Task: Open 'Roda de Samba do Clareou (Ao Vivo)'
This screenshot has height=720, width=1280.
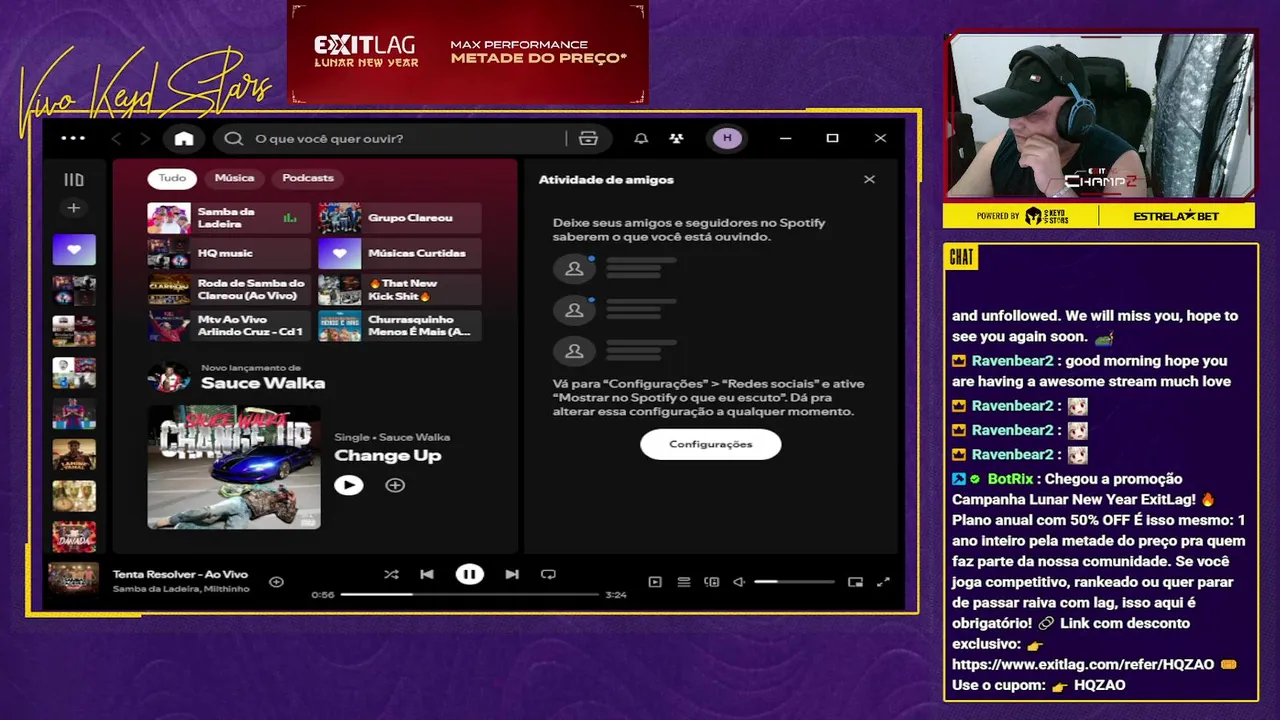Action: 229,290
